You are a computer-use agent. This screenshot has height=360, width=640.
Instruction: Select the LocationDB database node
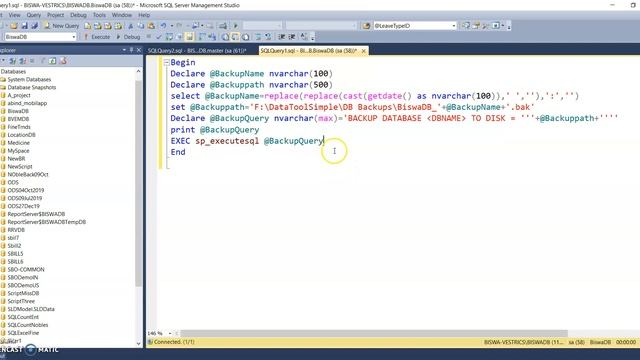[x=21, y=135]
